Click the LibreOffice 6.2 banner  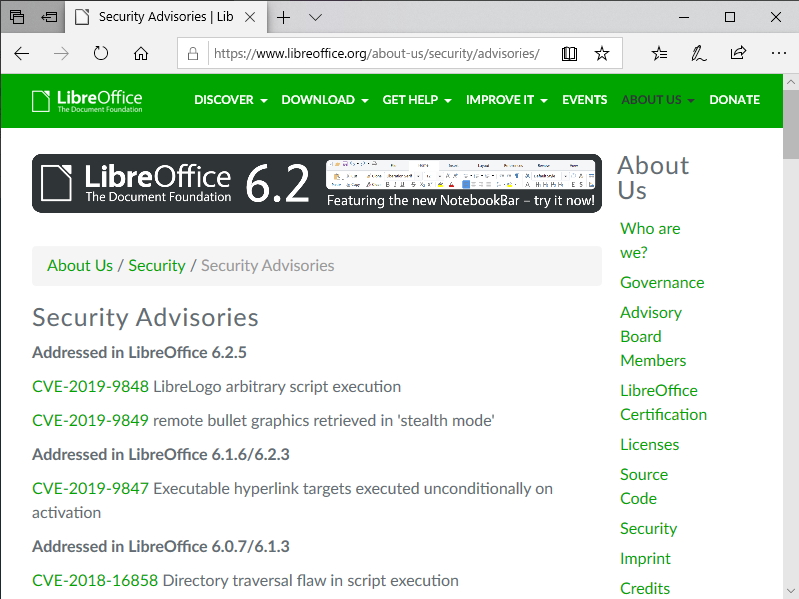[x=316, y=183]
